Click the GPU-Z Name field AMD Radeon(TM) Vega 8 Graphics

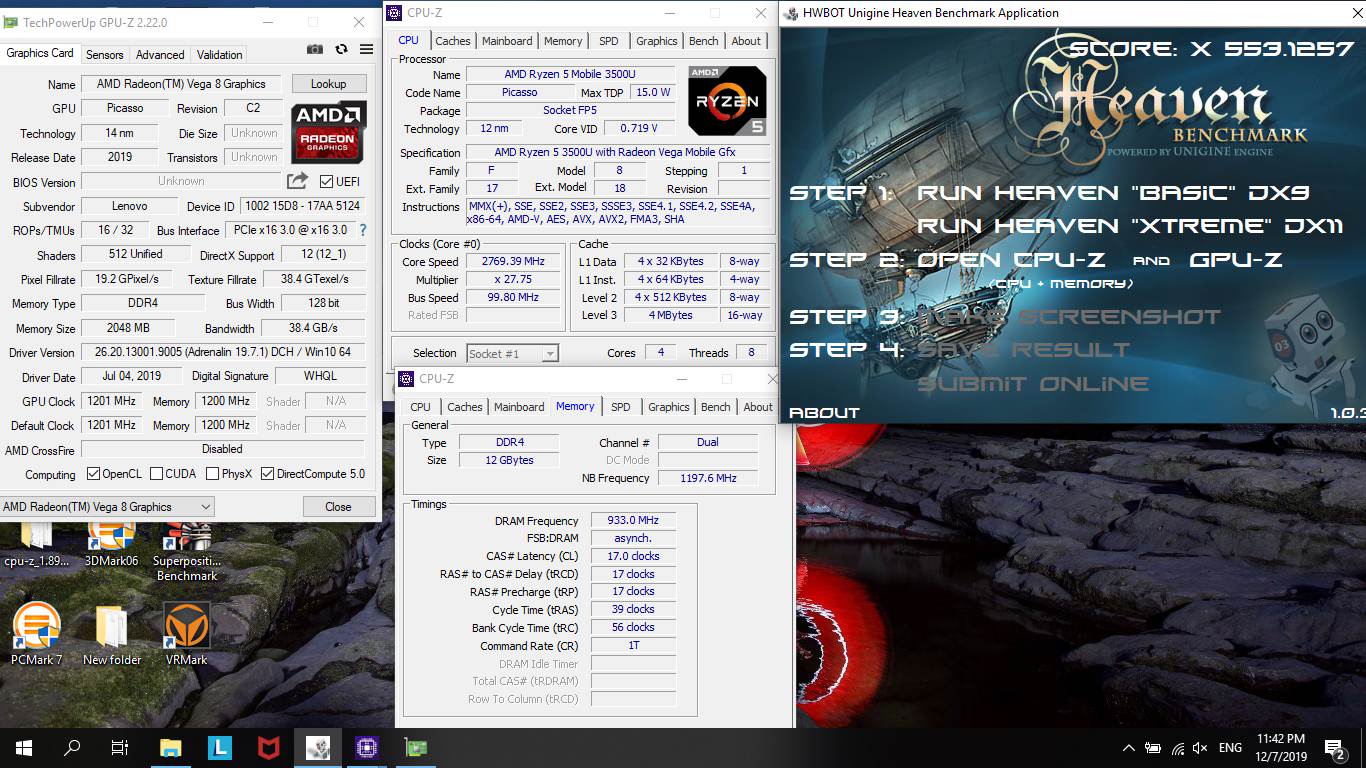click(x=183, y=84)
